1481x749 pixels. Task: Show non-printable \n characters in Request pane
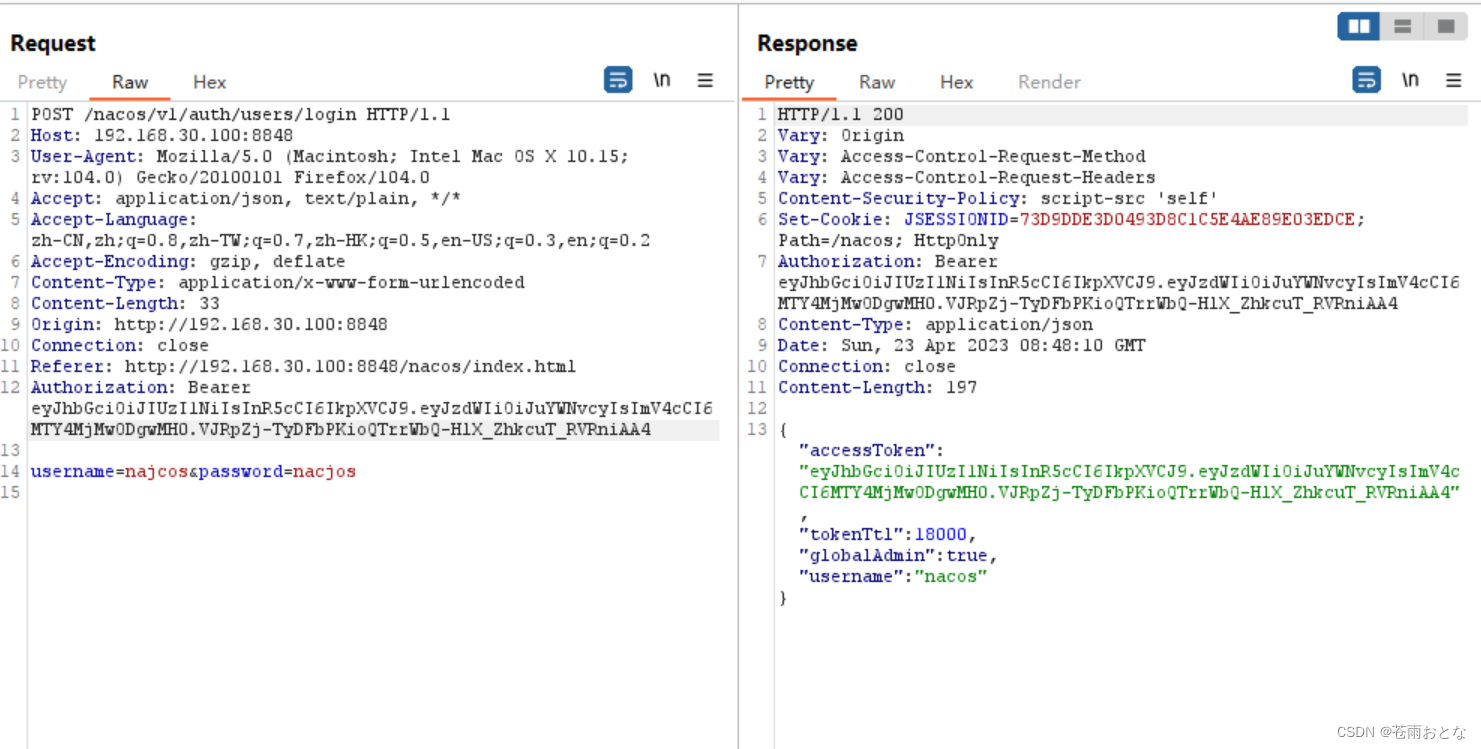662,80
